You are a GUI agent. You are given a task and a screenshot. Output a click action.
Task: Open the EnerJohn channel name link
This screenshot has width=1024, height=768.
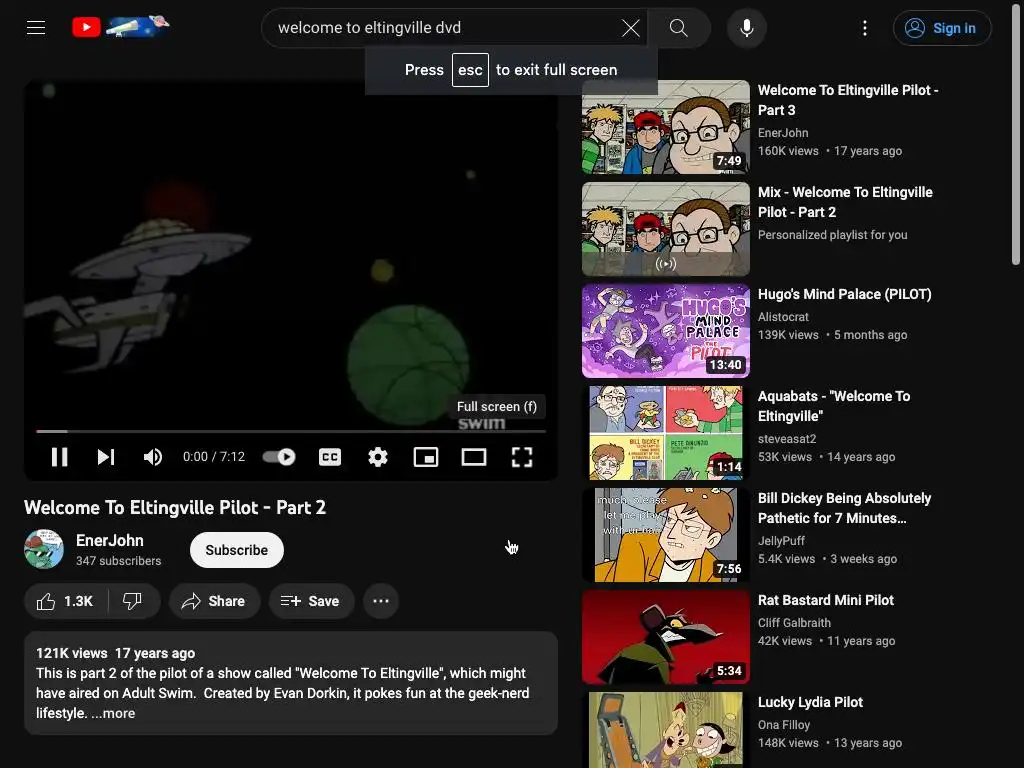(110, 540)
